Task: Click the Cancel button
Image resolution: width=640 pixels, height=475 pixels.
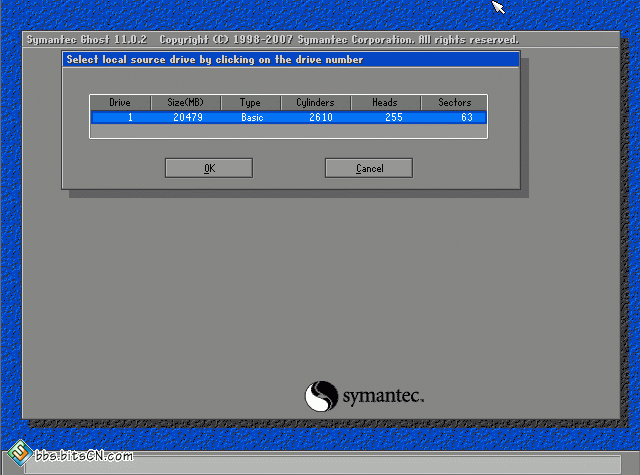Action: pos(369,168)
